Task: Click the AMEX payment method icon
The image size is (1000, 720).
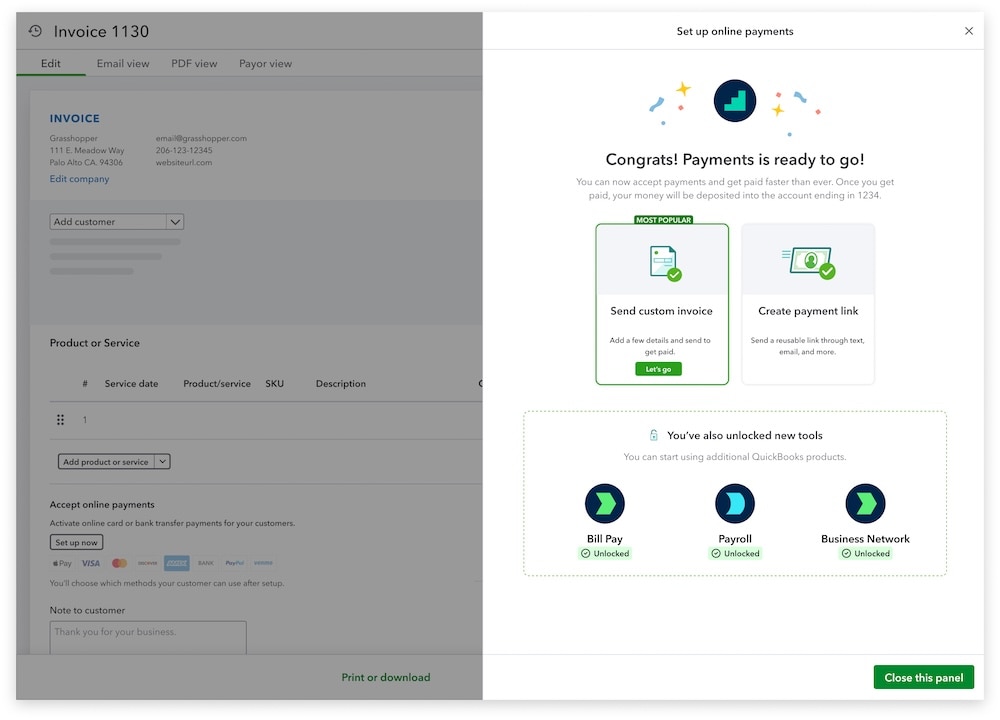Action: [175, 563]
